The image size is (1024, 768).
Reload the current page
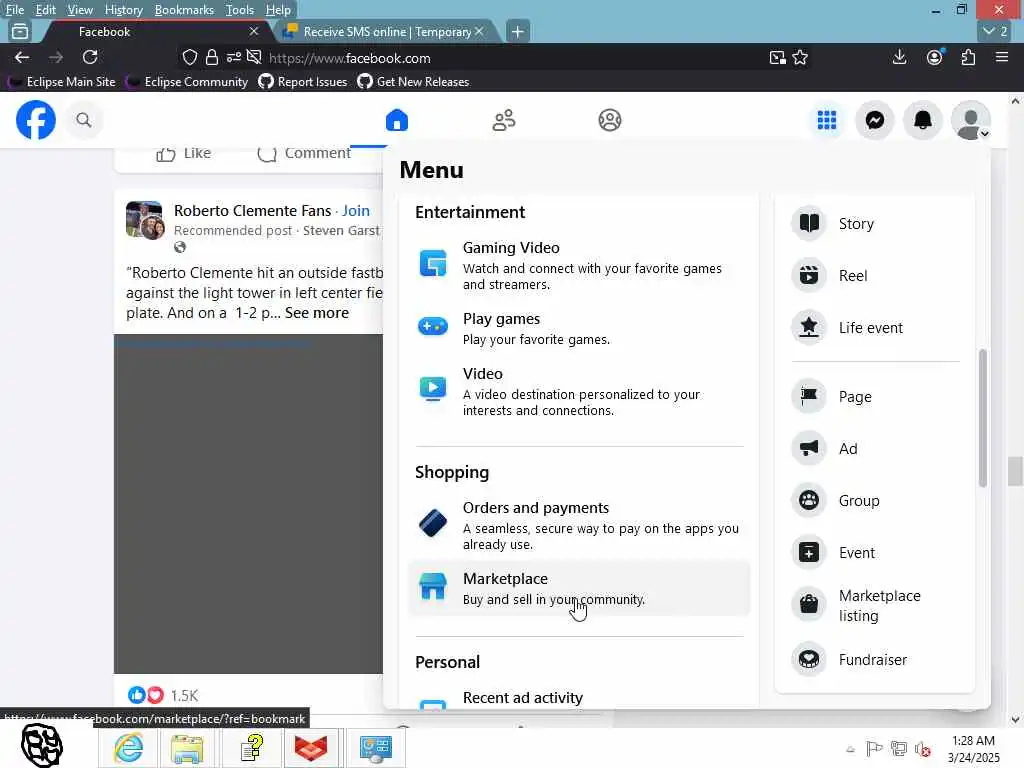point(90,57)
